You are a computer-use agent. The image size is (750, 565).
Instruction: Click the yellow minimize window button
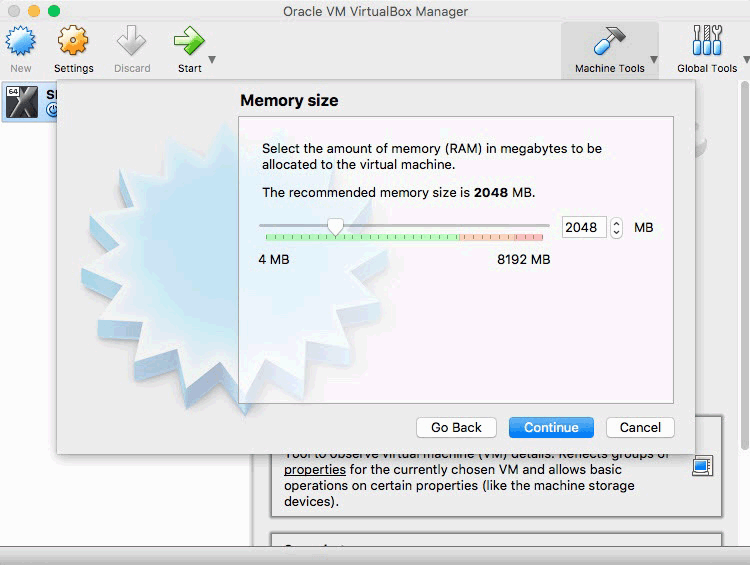tap(34, 11)
